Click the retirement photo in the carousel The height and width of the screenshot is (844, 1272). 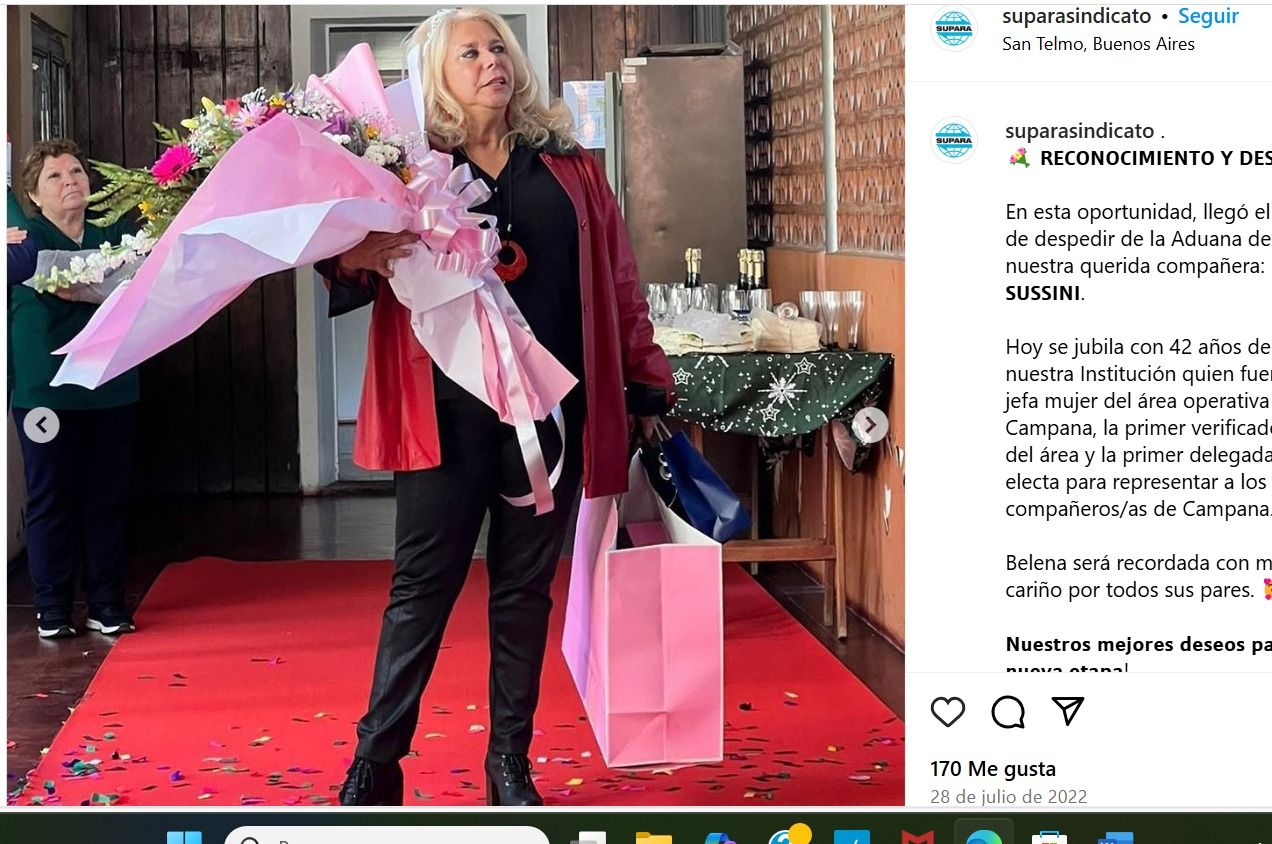456,405
